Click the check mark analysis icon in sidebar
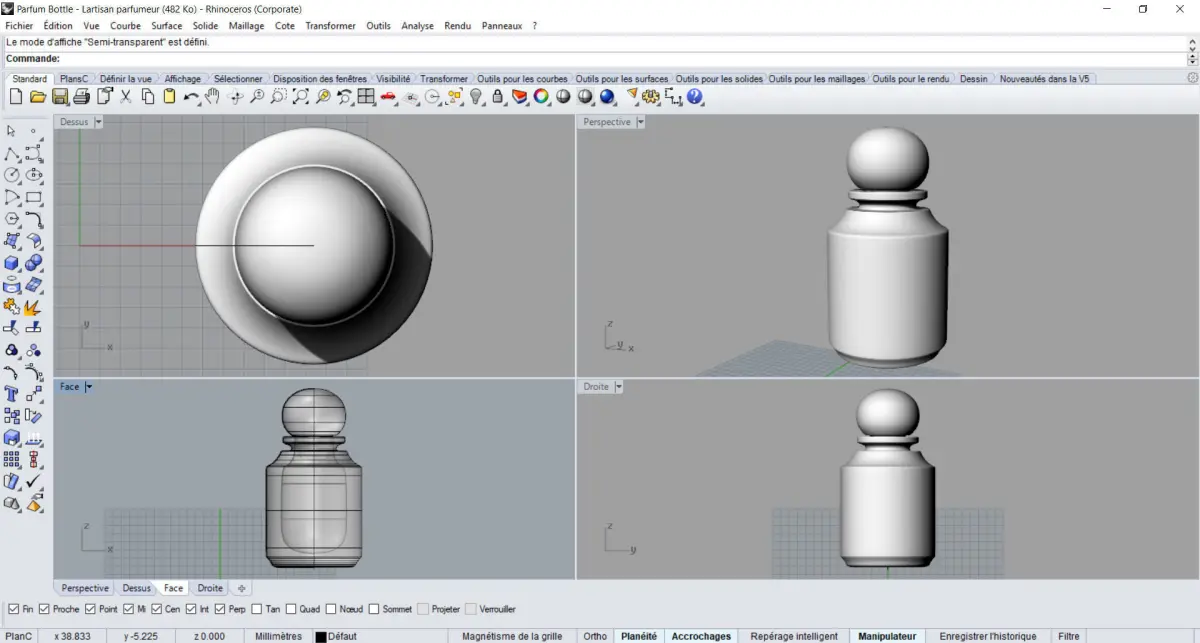 (x=33, y=482)
